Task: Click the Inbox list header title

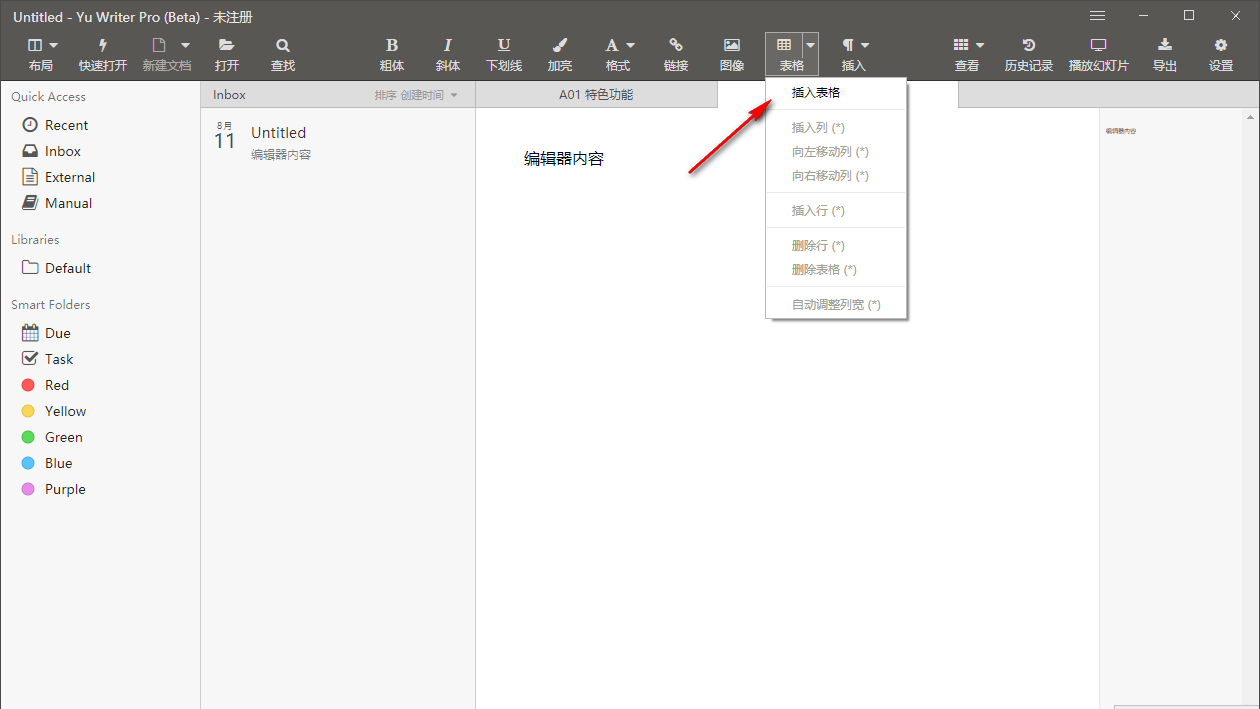Action: coord(229,95)
